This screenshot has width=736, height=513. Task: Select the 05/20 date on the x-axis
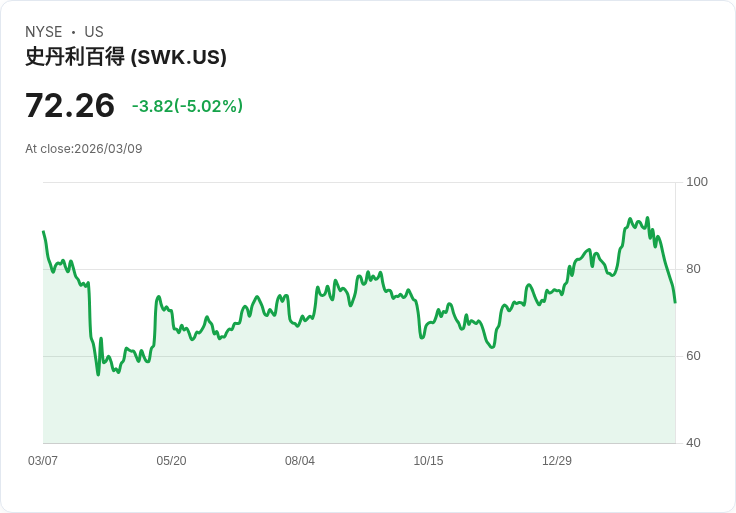click(171, 461)
